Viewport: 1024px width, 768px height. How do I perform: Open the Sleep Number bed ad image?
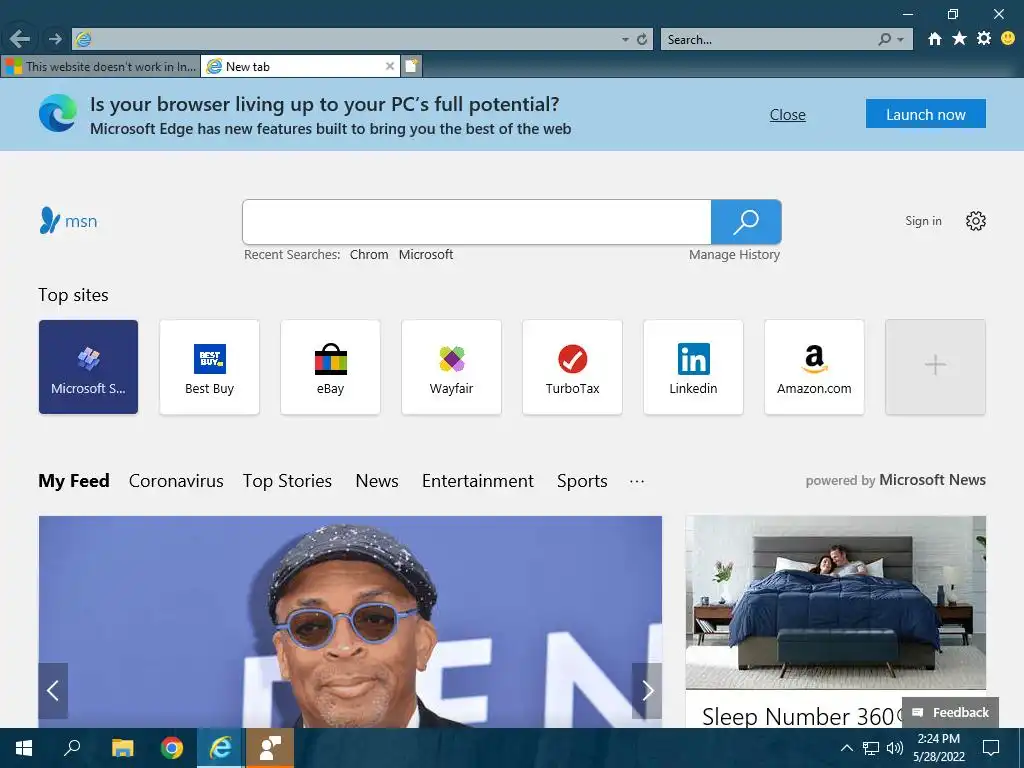tap(835, 602)
